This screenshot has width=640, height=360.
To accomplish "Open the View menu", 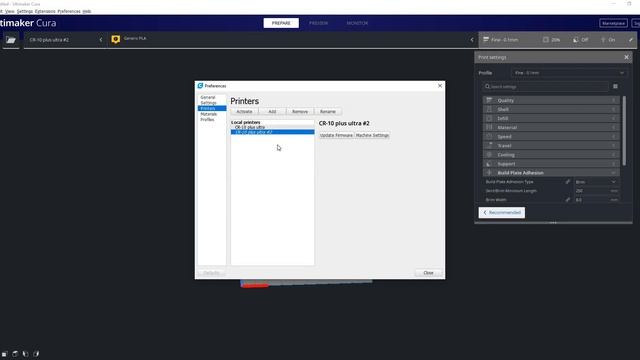I will coord(10,11).
